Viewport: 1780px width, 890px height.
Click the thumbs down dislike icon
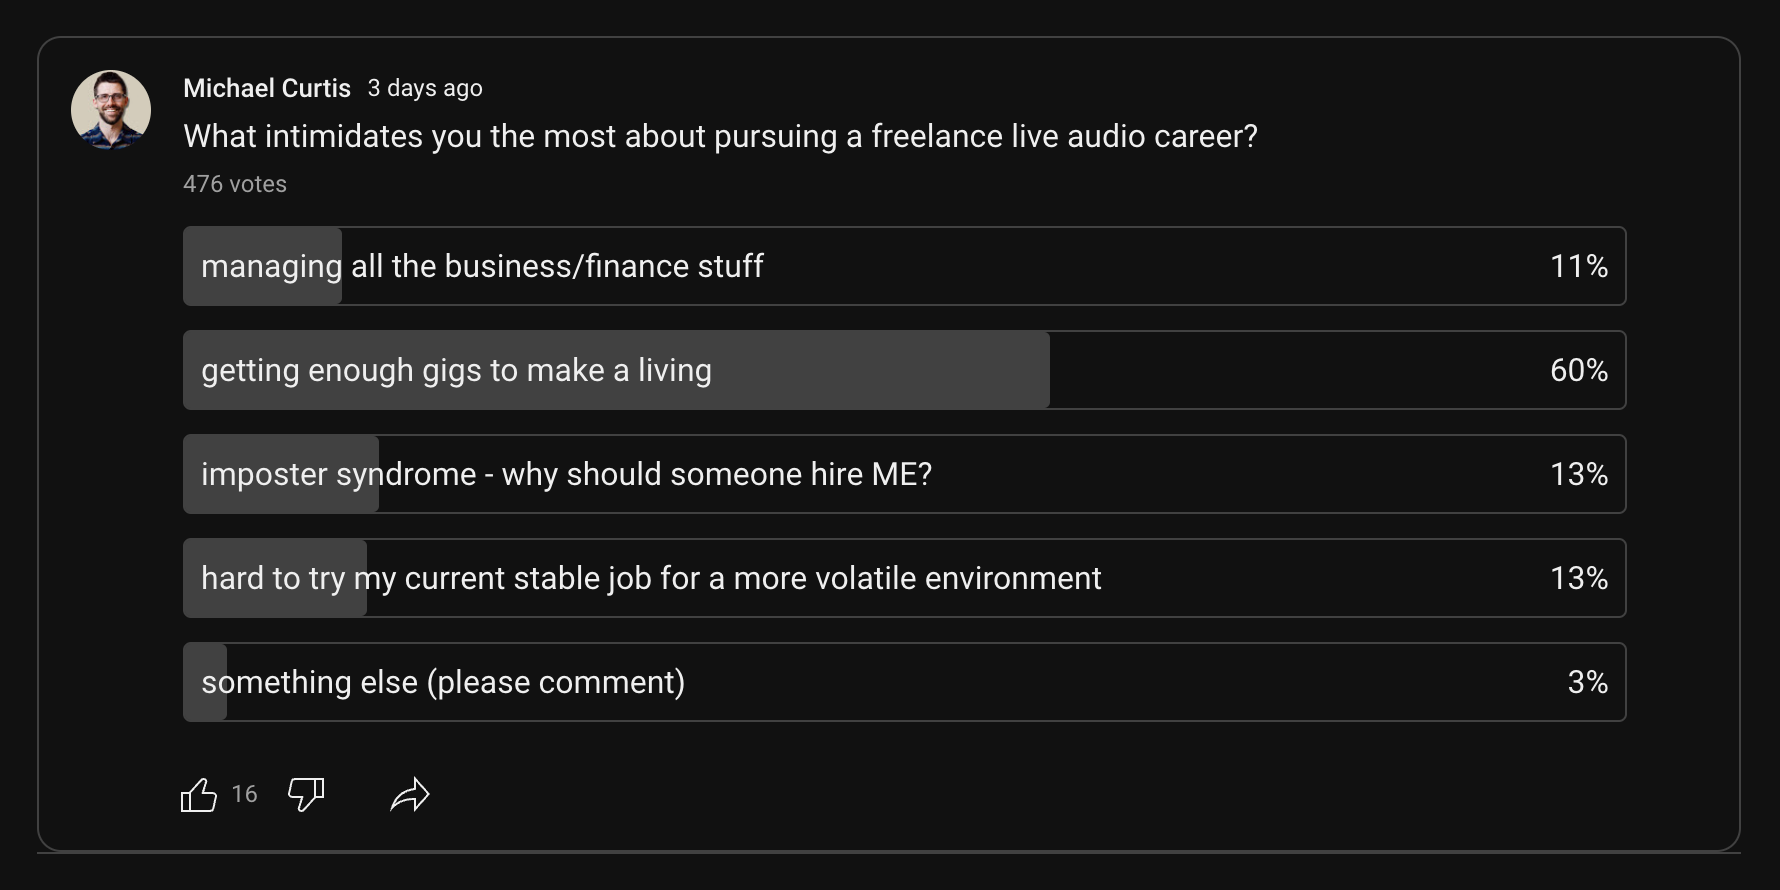point(306,795)
